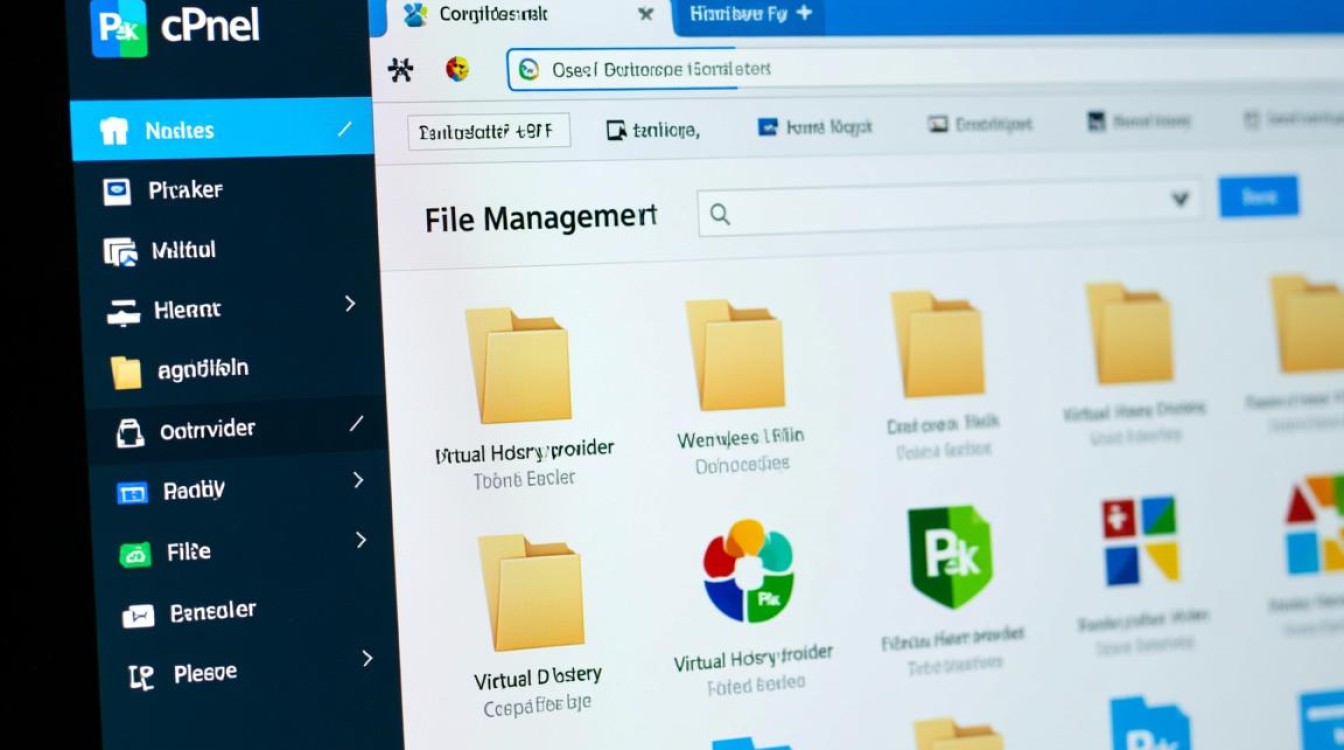Click the blue icon beside Raobly
The image size is (1344, 750).
tap(133, 492)
